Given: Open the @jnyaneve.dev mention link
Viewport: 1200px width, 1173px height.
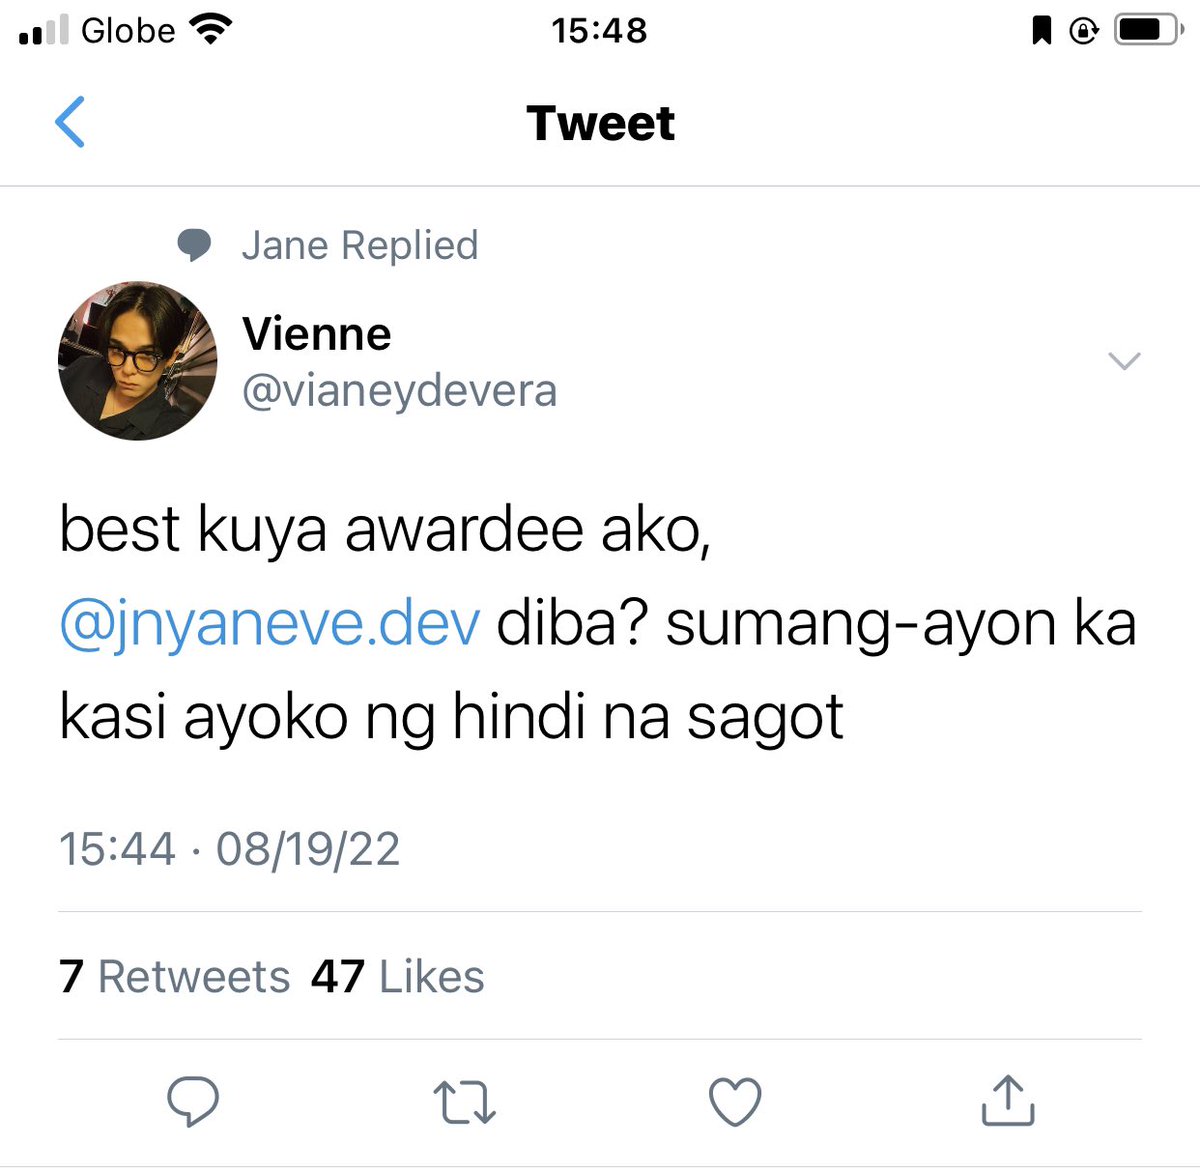Looking at the screenshot, I should coord(270,623).
